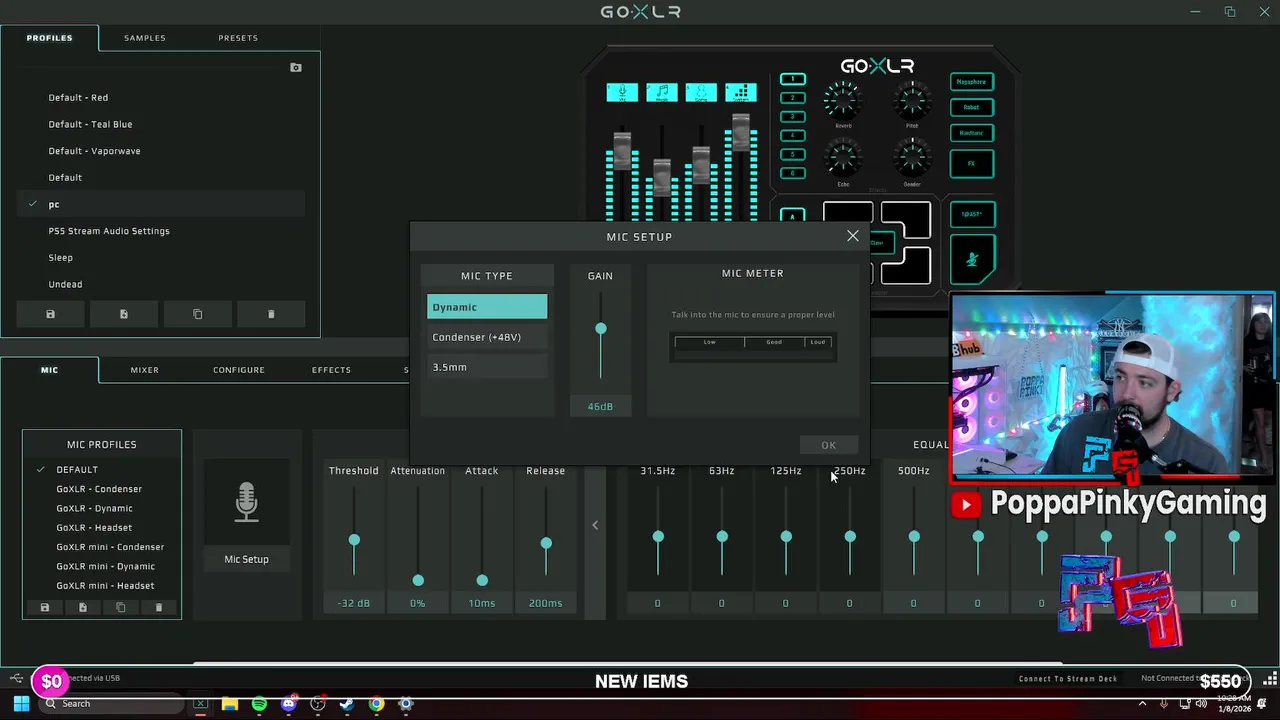
Task: Select the Dynamic mic type
Action: (487, 307)
